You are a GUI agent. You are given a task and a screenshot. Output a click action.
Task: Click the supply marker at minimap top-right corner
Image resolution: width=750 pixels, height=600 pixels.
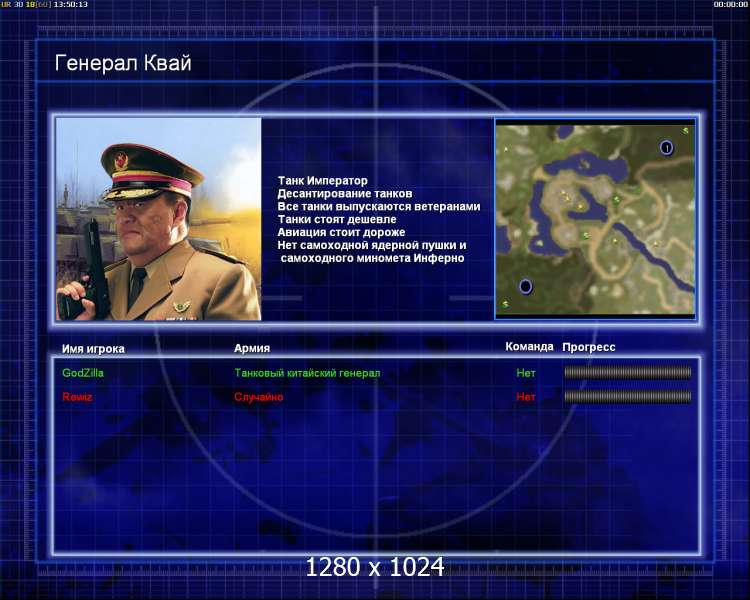point(685,130)
